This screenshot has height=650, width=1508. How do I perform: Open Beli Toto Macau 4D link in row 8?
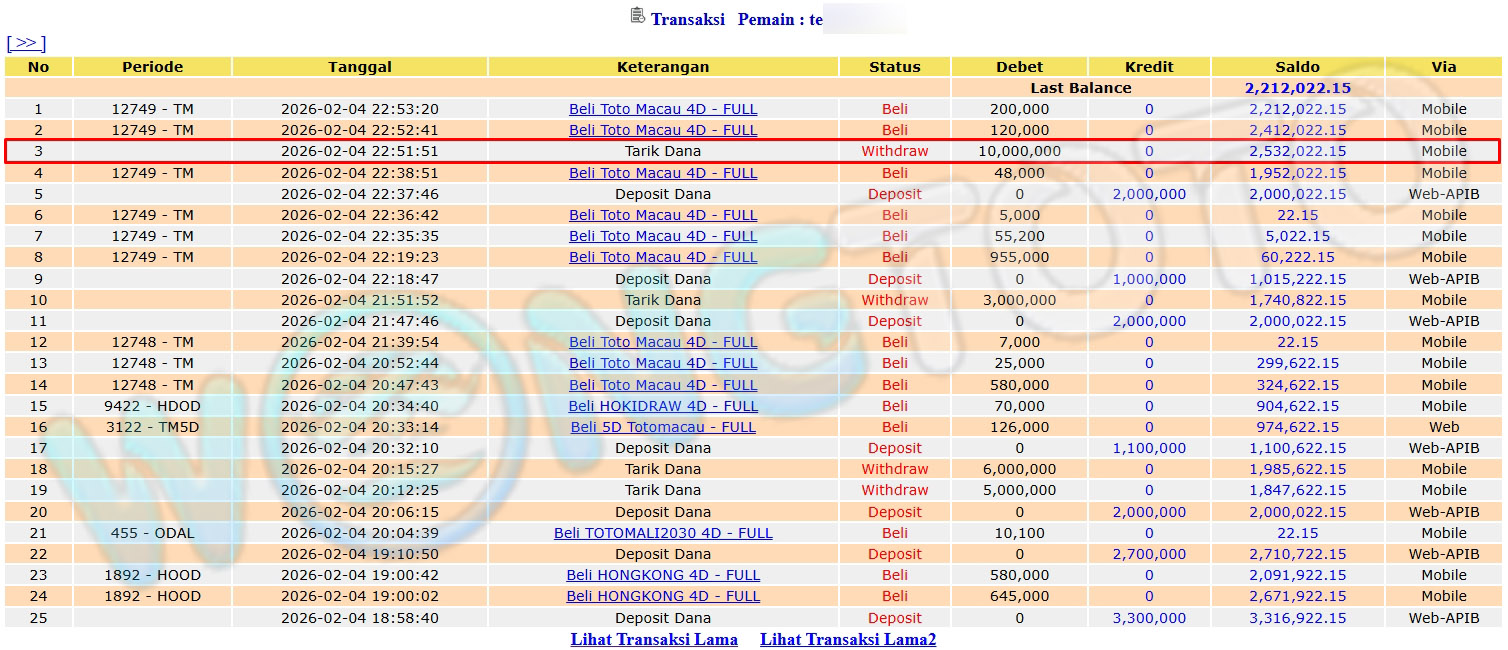coord(663,257)
